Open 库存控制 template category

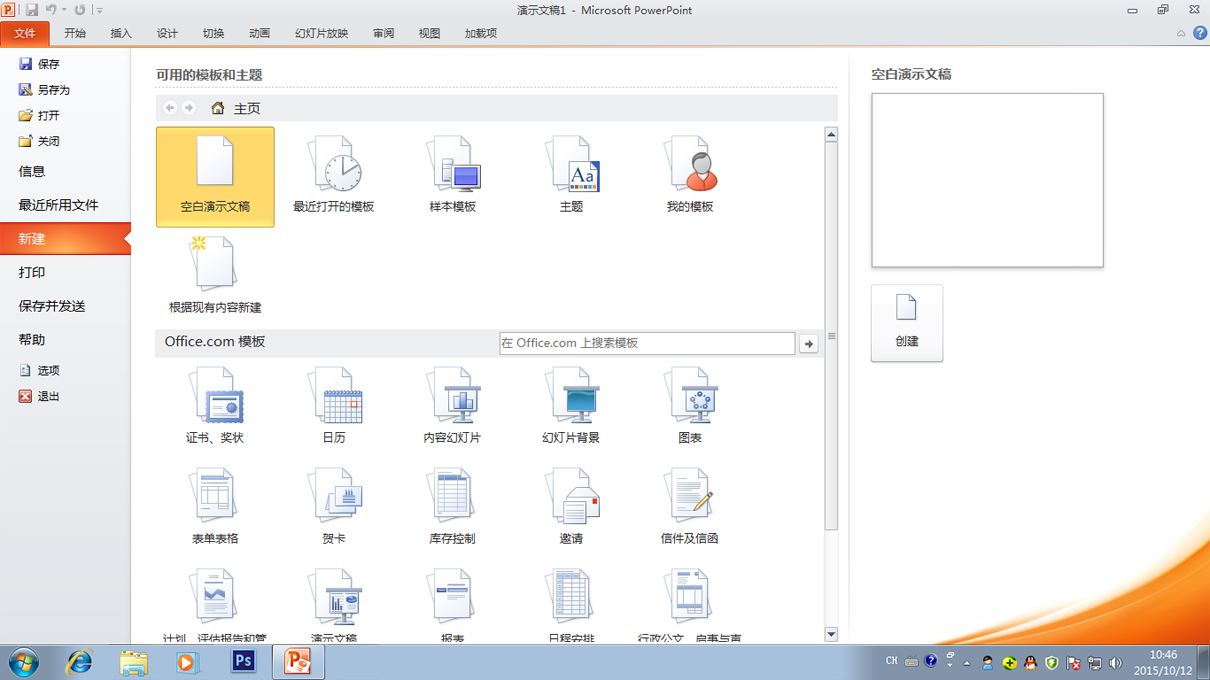(x=452, y=506)
